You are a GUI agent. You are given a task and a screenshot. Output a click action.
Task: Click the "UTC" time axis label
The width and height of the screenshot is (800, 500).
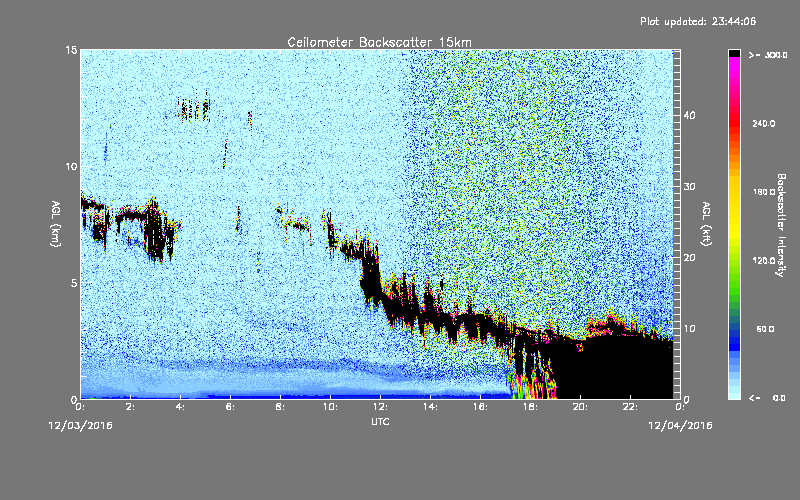click(x=380, y=421)
